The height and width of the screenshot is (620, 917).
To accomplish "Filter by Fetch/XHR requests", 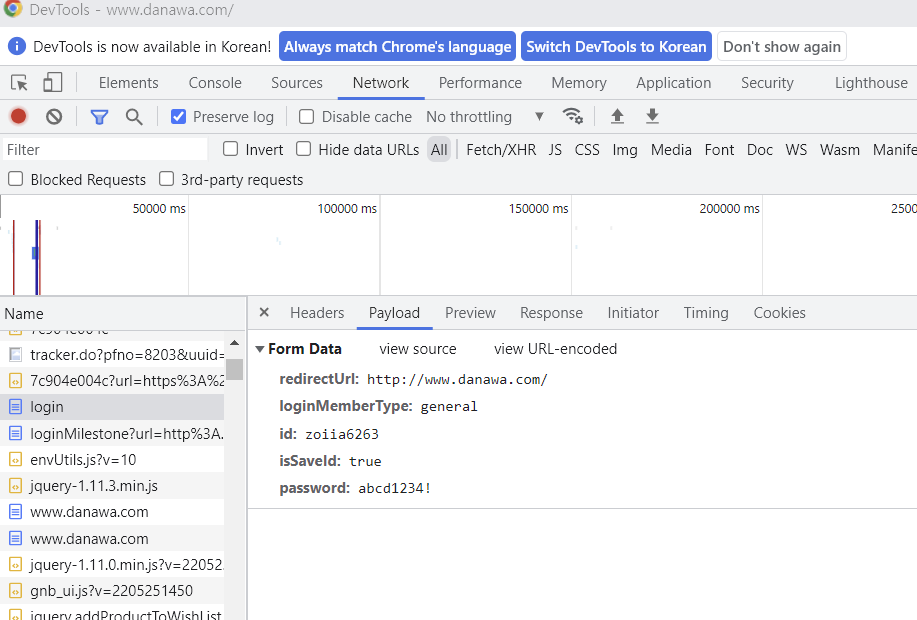I will click(x=501, y=150).
